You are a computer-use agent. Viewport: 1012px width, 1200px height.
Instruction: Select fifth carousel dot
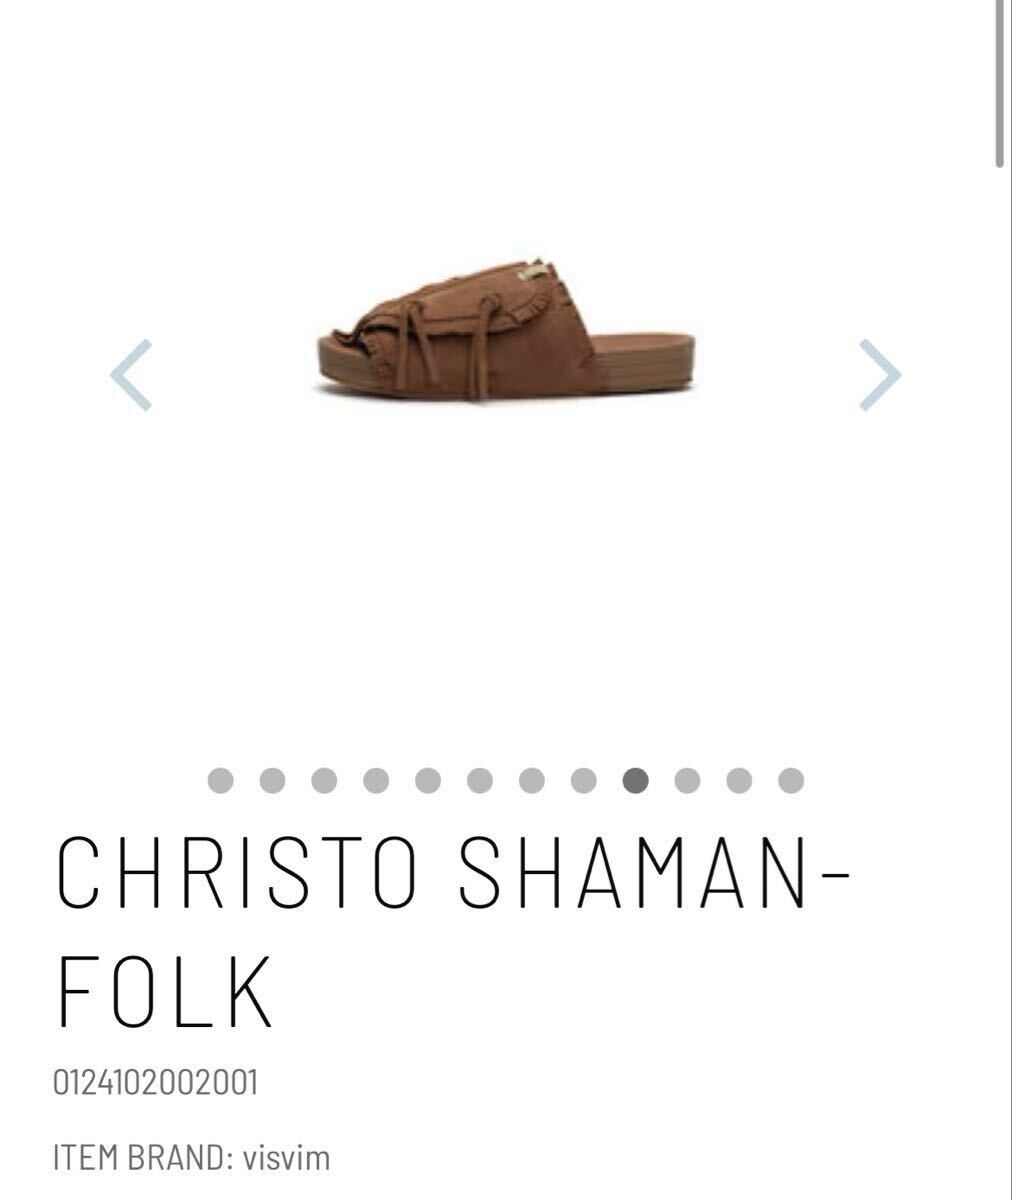pos(428,780)
